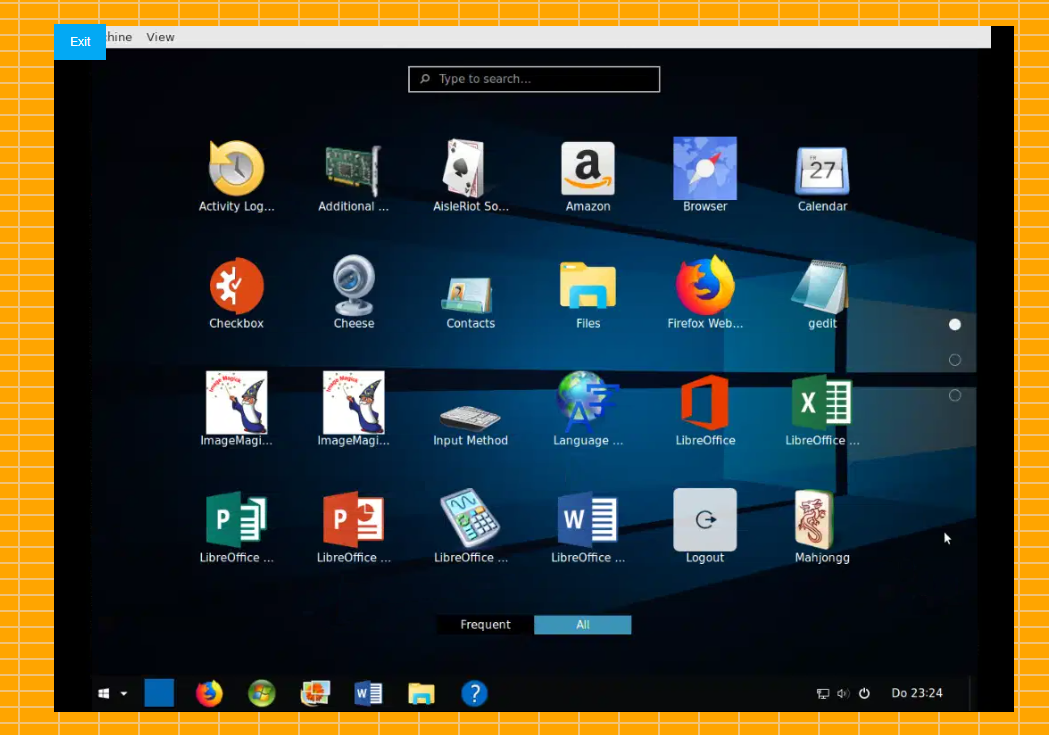Select the first filled page indicator dot
The height and width of the screenshot is (735, 1049).
click(955, 324)
